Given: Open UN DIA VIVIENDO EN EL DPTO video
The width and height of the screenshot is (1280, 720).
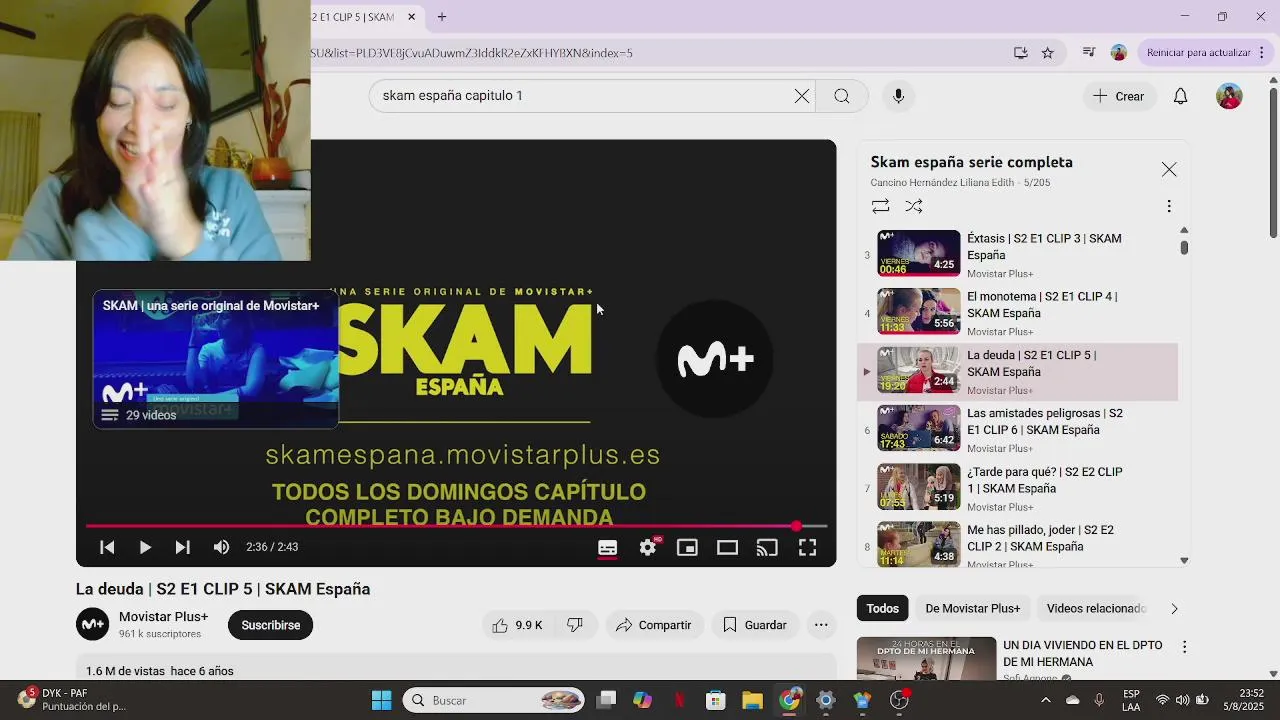Looking at the screenshot, I should (x=1082, y=654).
